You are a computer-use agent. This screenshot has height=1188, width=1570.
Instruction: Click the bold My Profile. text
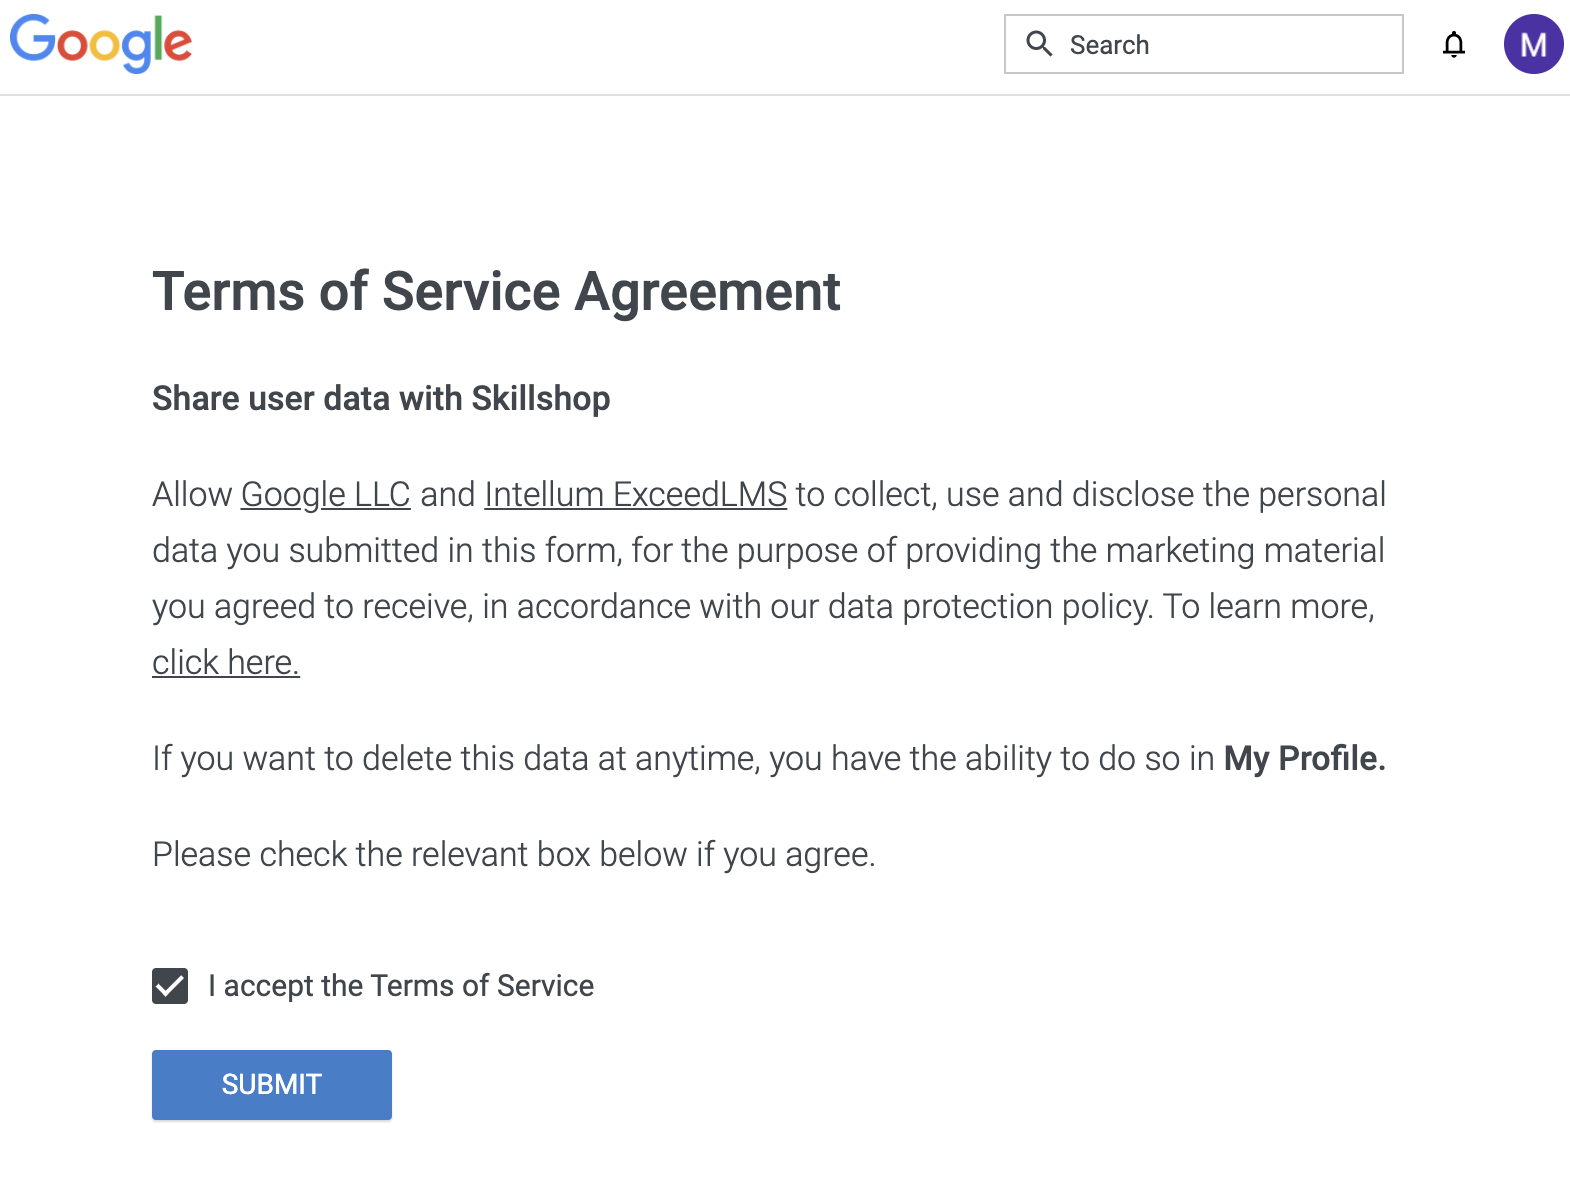1304,759
